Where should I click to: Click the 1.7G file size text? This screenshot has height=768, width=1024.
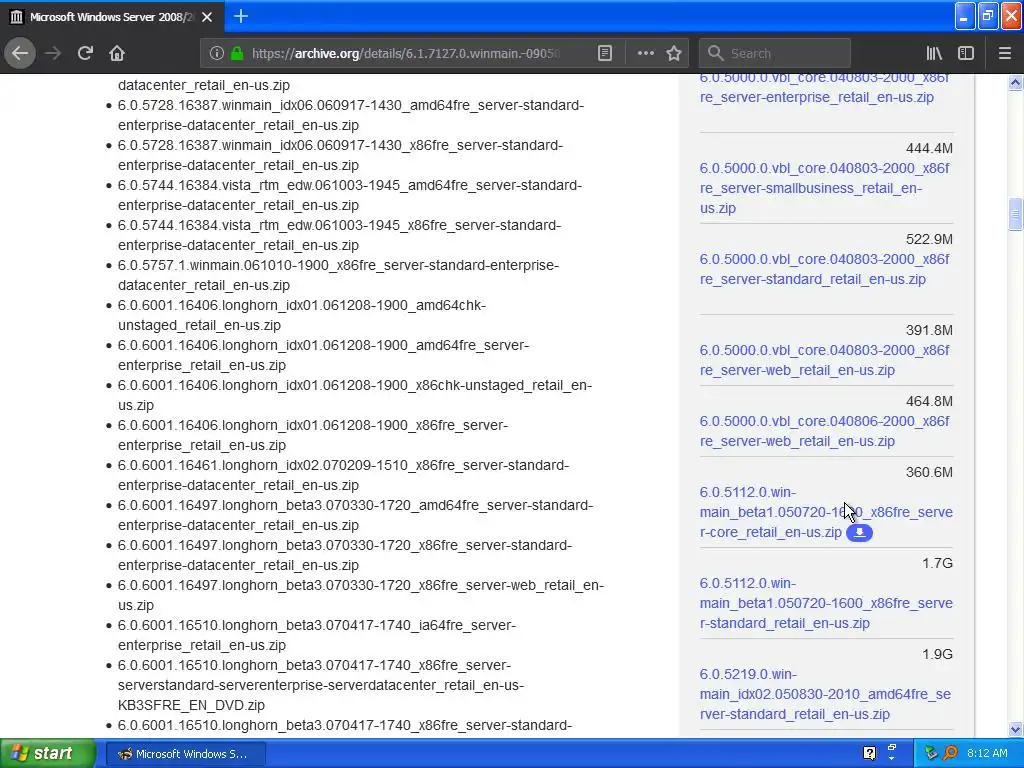(937, 563)
